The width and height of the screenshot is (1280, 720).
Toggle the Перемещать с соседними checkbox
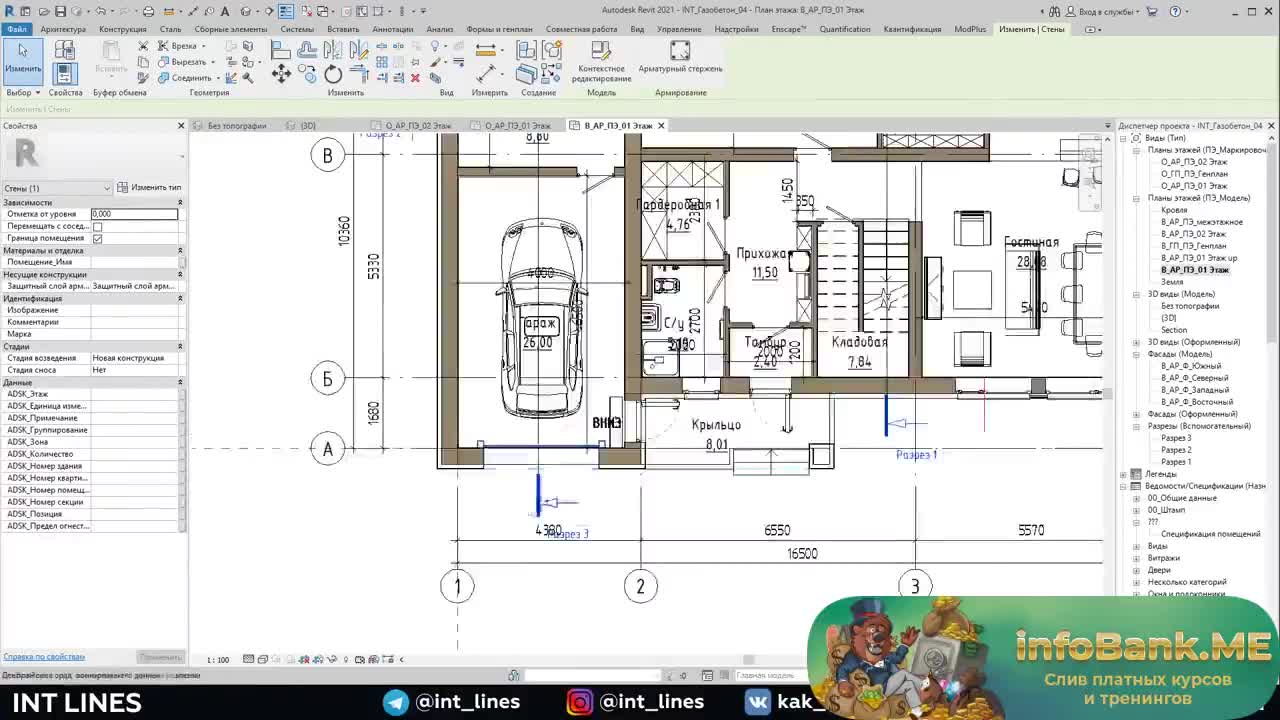97,226
